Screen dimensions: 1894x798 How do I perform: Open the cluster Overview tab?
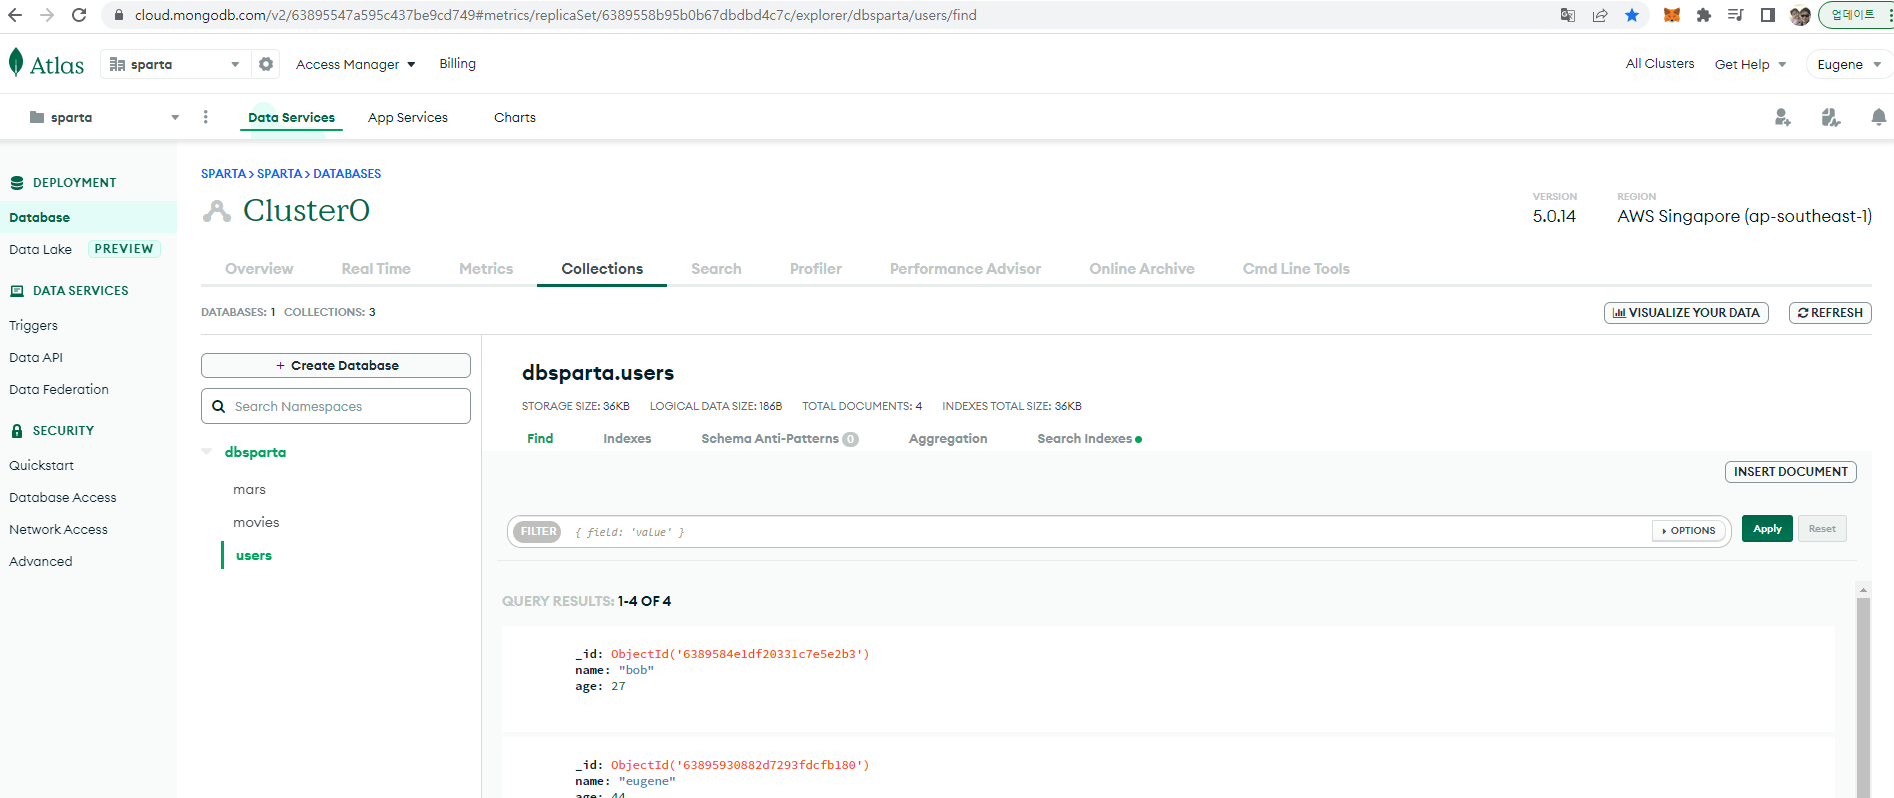coord(259,269)
